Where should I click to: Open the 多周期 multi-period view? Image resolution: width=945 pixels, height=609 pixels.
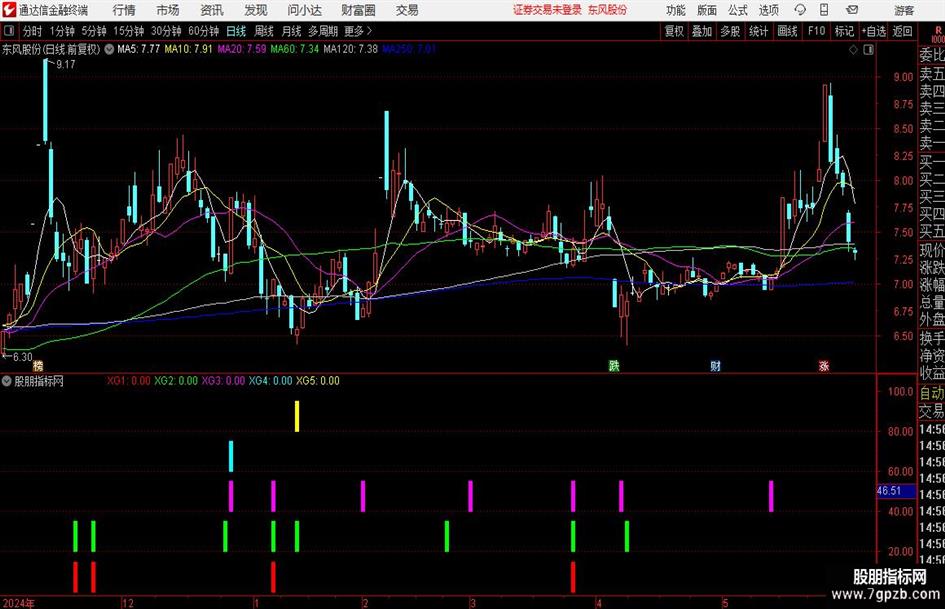[323, 31]
